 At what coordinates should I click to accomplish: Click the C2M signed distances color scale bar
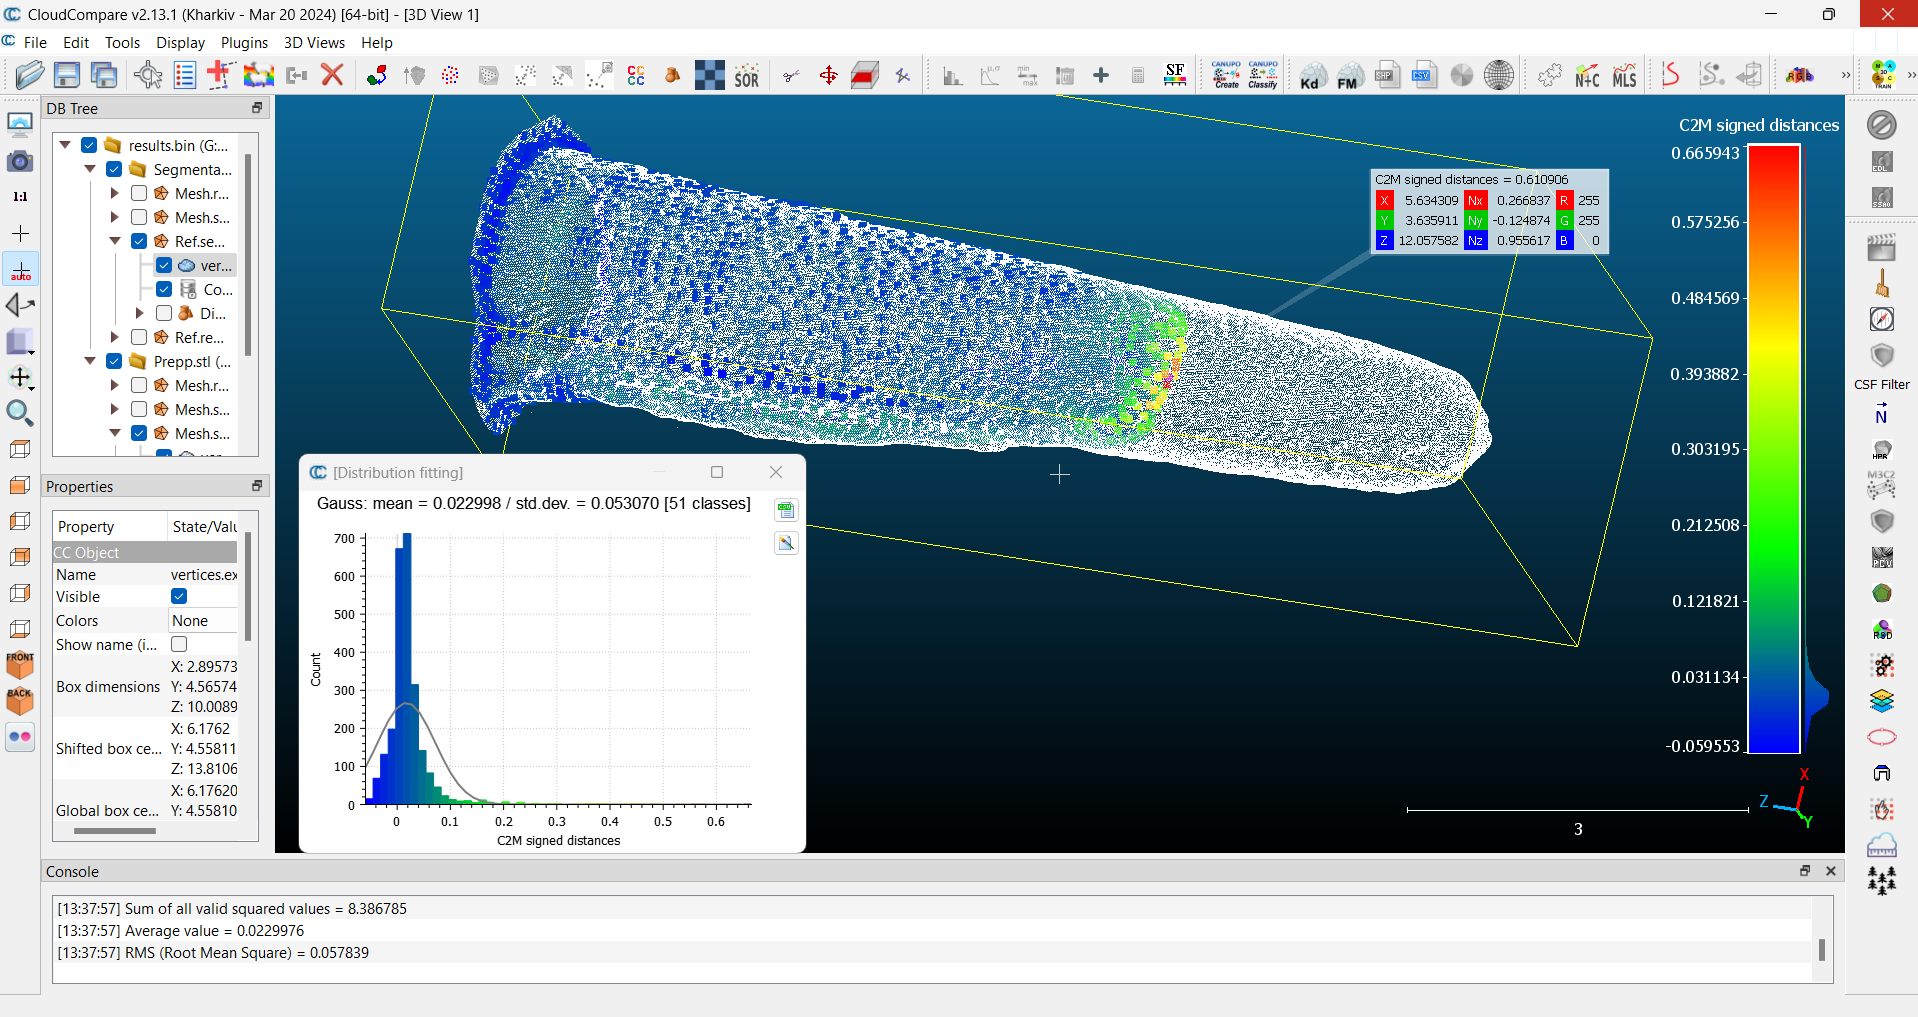[x=1773, y=448]
